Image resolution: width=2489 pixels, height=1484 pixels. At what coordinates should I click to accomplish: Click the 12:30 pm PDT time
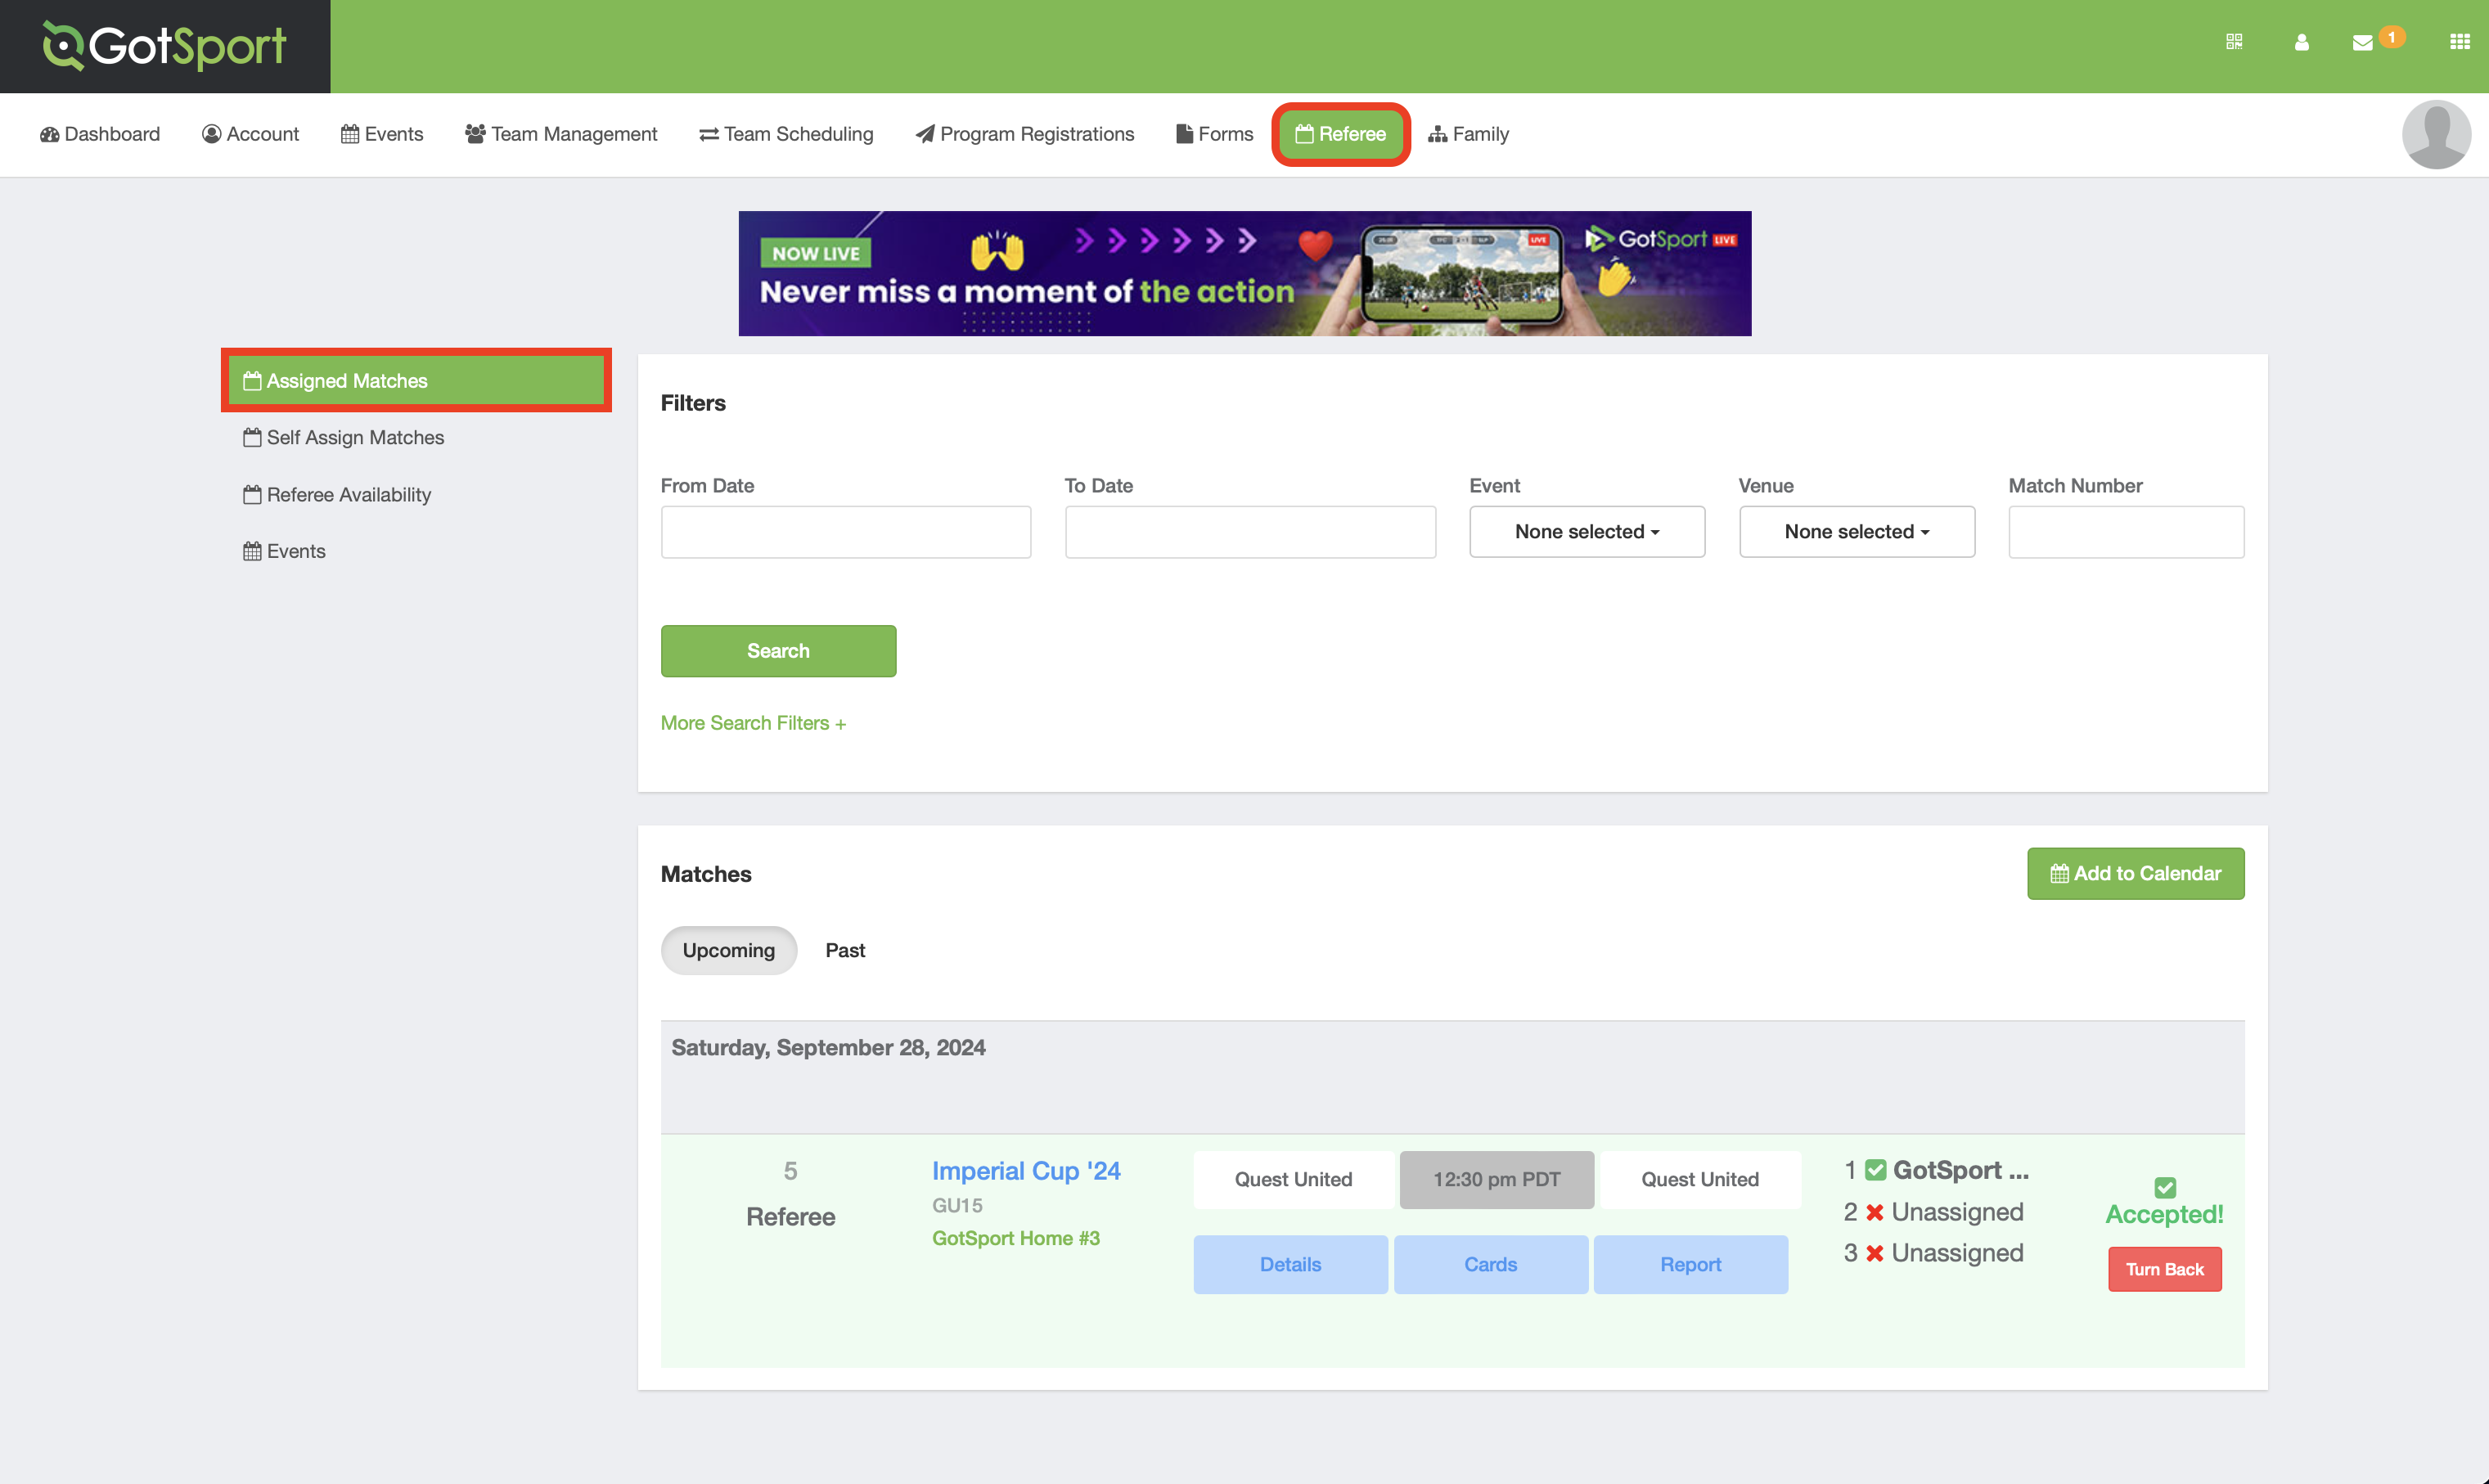pos(1496,1179)
